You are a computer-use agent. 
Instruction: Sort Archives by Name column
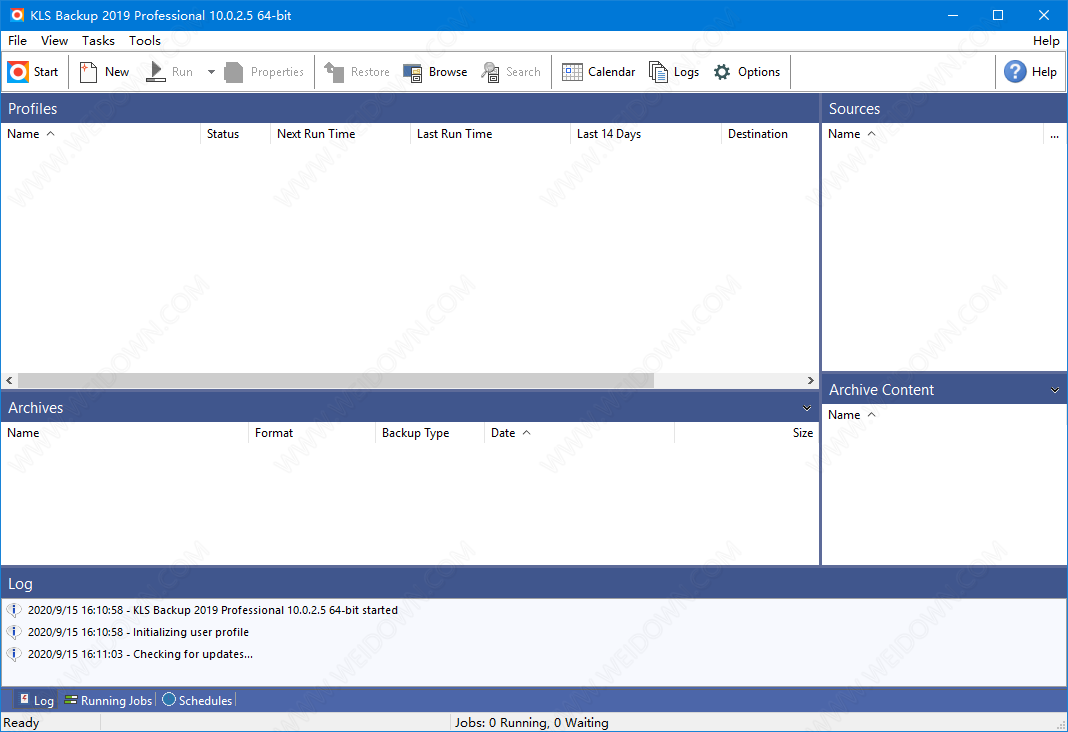click(125, 433)
